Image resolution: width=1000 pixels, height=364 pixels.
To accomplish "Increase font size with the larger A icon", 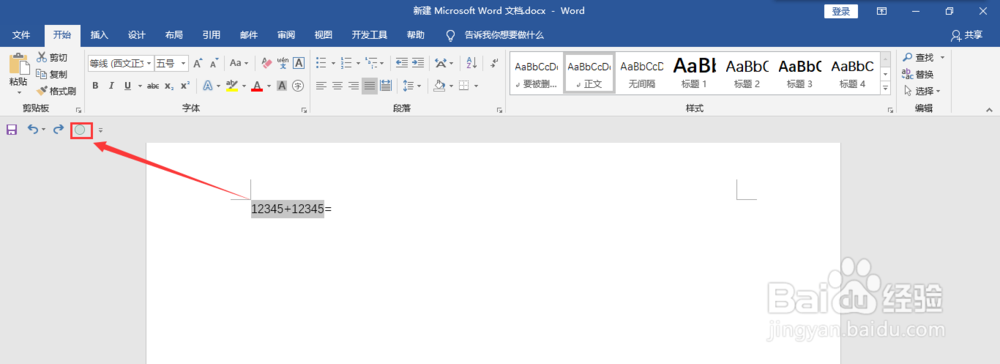I will click(198, 63).
